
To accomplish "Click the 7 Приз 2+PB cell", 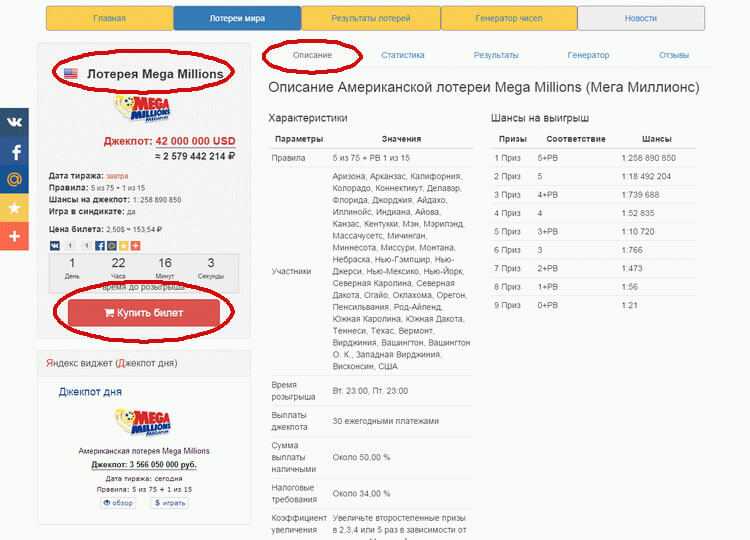I will click(548, 268).
